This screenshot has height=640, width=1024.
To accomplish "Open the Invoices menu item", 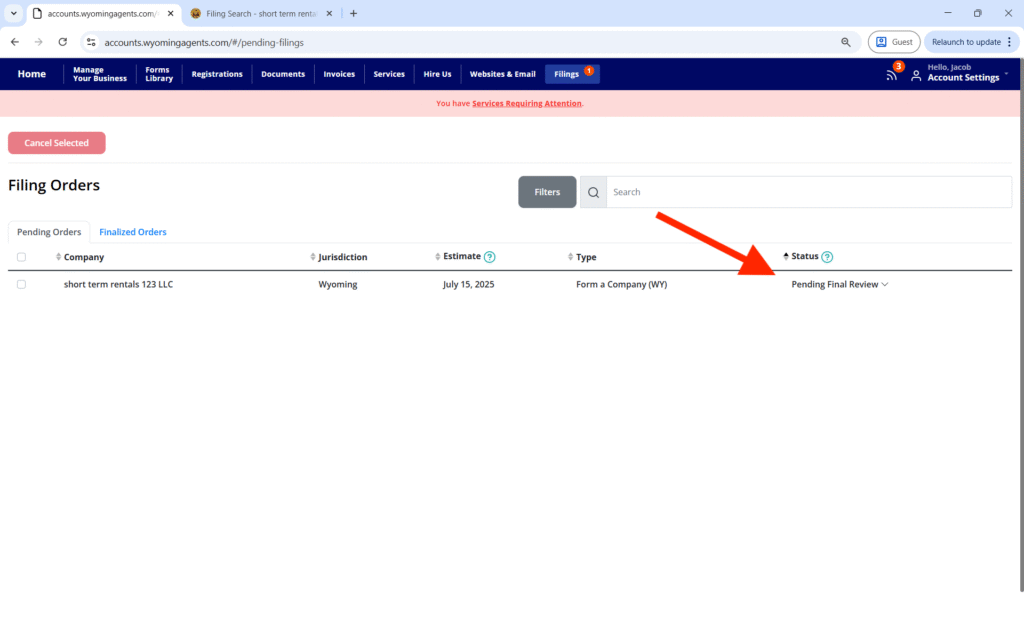I will point(339,74).
